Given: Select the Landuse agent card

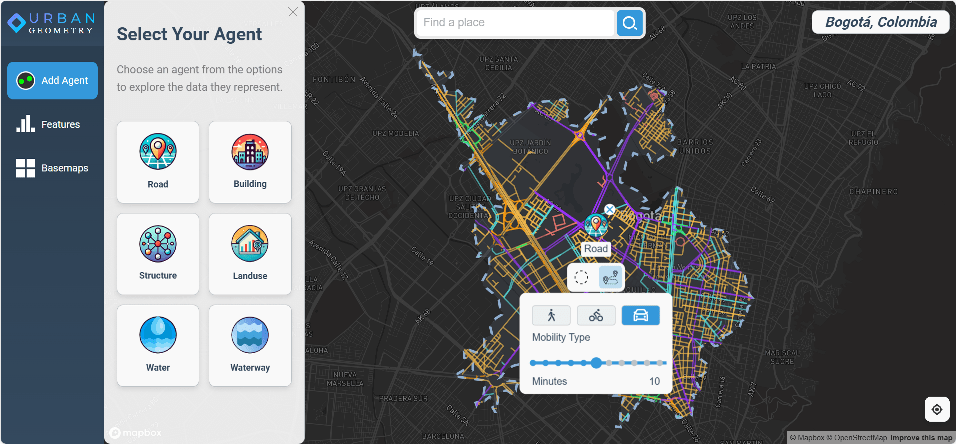Looking at the screenshot, I should pos(250,254).
